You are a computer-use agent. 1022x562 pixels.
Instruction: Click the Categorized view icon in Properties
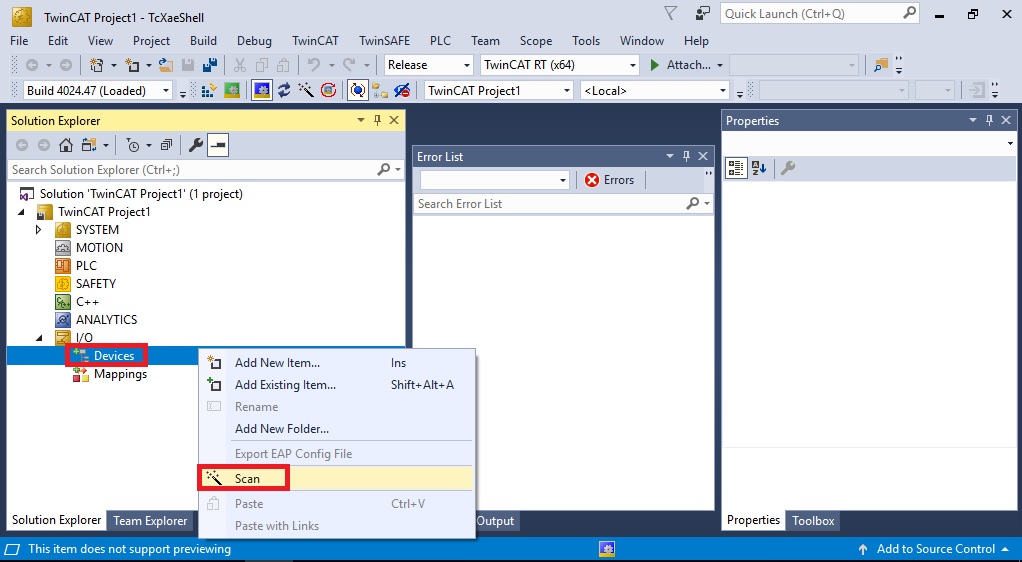coord(737,168)
